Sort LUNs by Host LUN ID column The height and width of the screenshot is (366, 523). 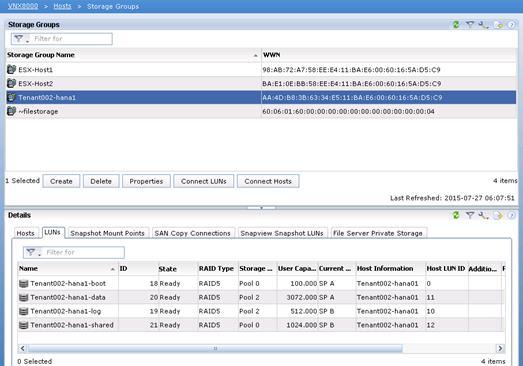pos(446,269)
